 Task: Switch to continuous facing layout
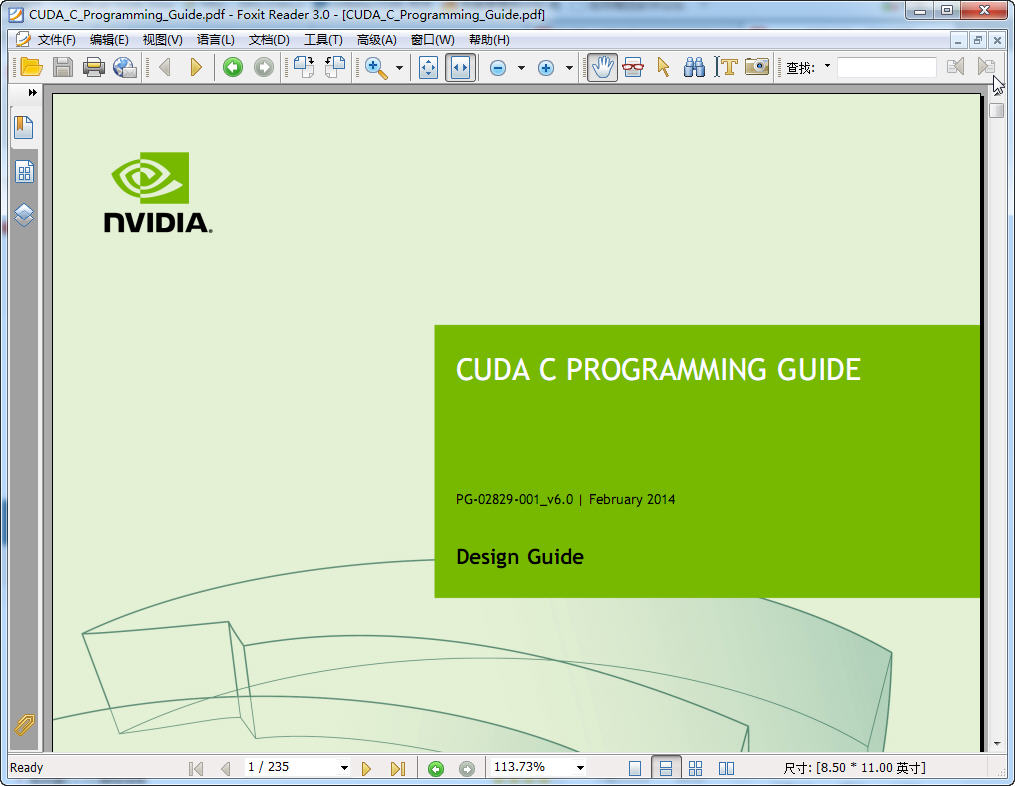click(x=695, y=769)
